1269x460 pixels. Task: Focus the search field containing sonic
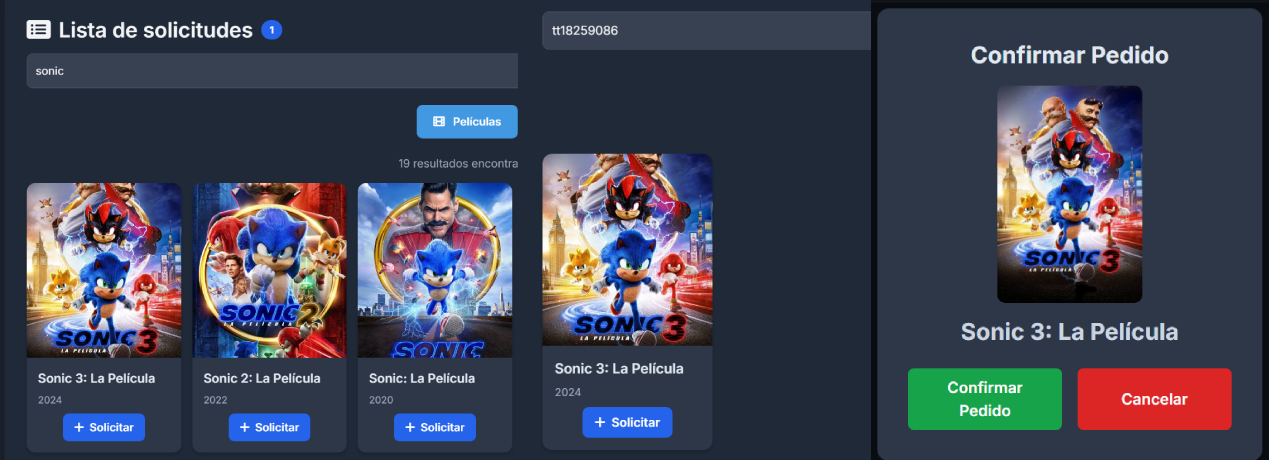click(270, 71)
